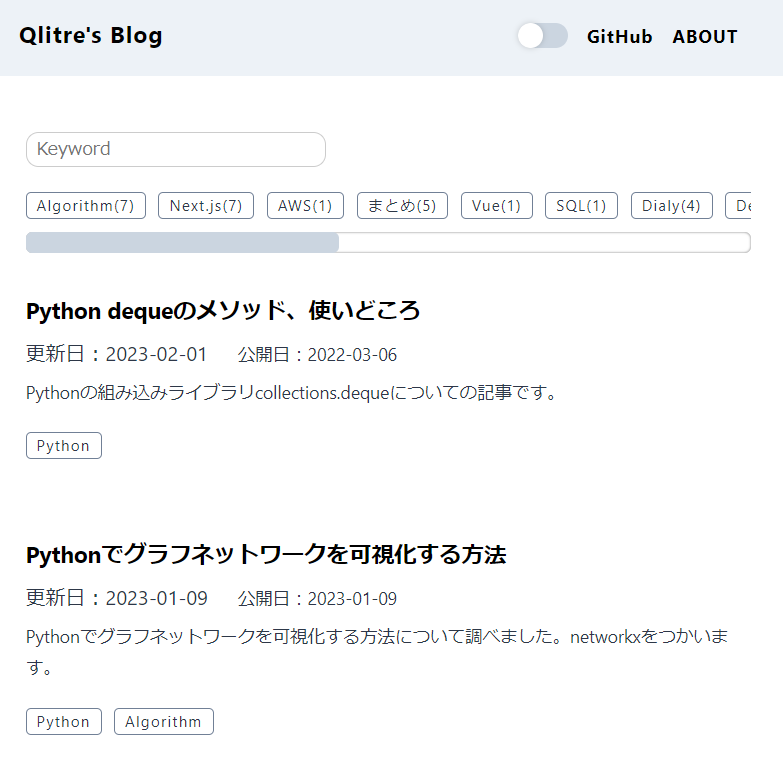783x771 pixels.
Task: Click the partially hidden tag after Dialy
Action: pos(739,206)
